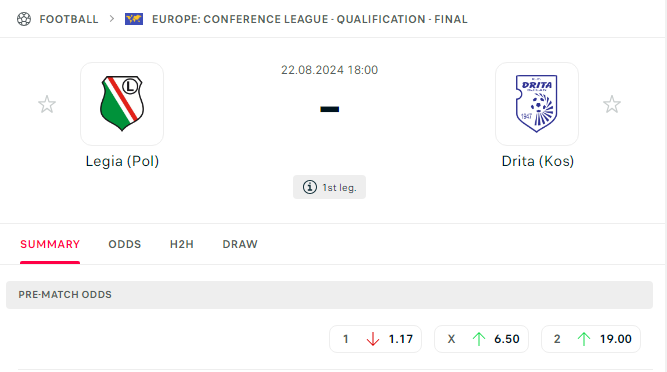Pick away win odds 19.00
The height and width of the screenshot is (372, 667).
[x=591, y=339]
